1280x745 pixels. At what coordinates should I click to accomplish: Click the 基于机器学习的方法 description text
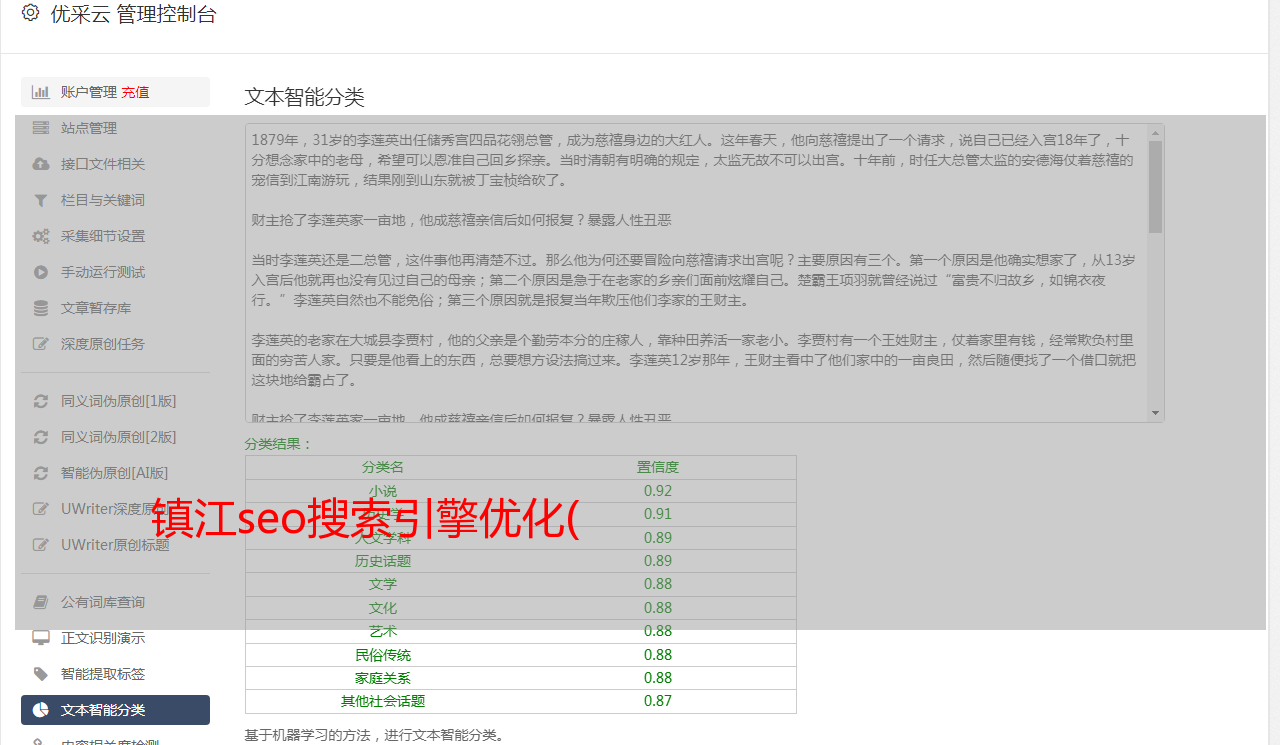(x=375, y=735)
